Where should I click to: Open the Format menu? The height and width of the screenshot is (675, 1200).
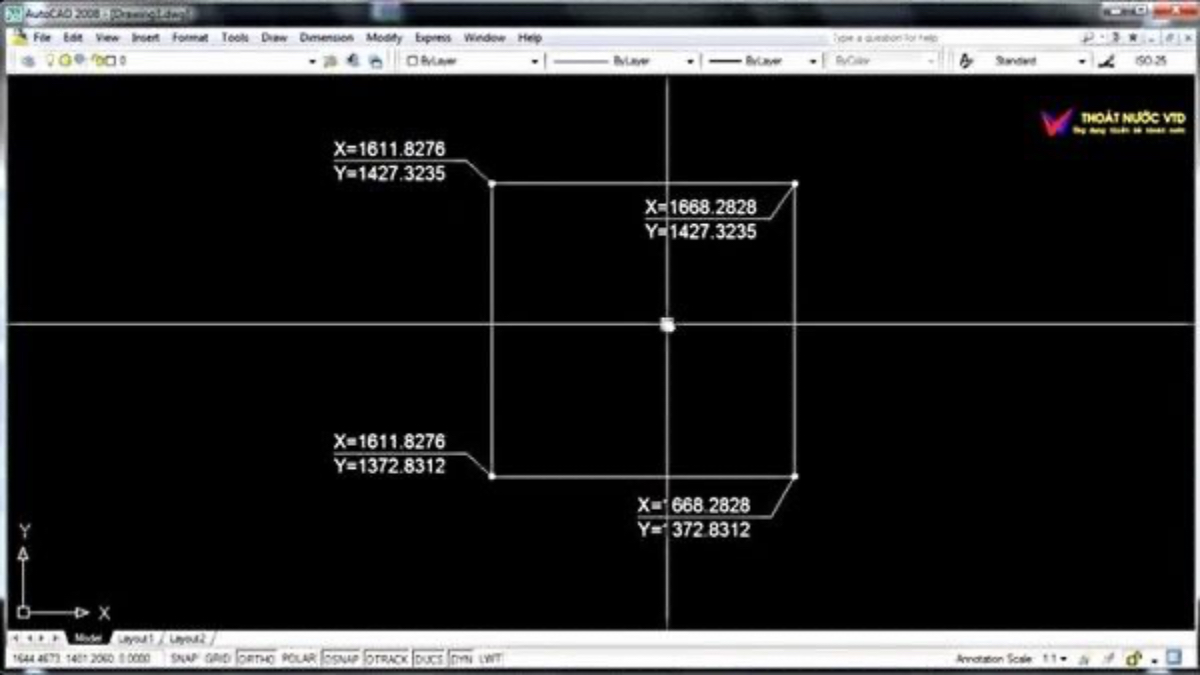point(190,37)
